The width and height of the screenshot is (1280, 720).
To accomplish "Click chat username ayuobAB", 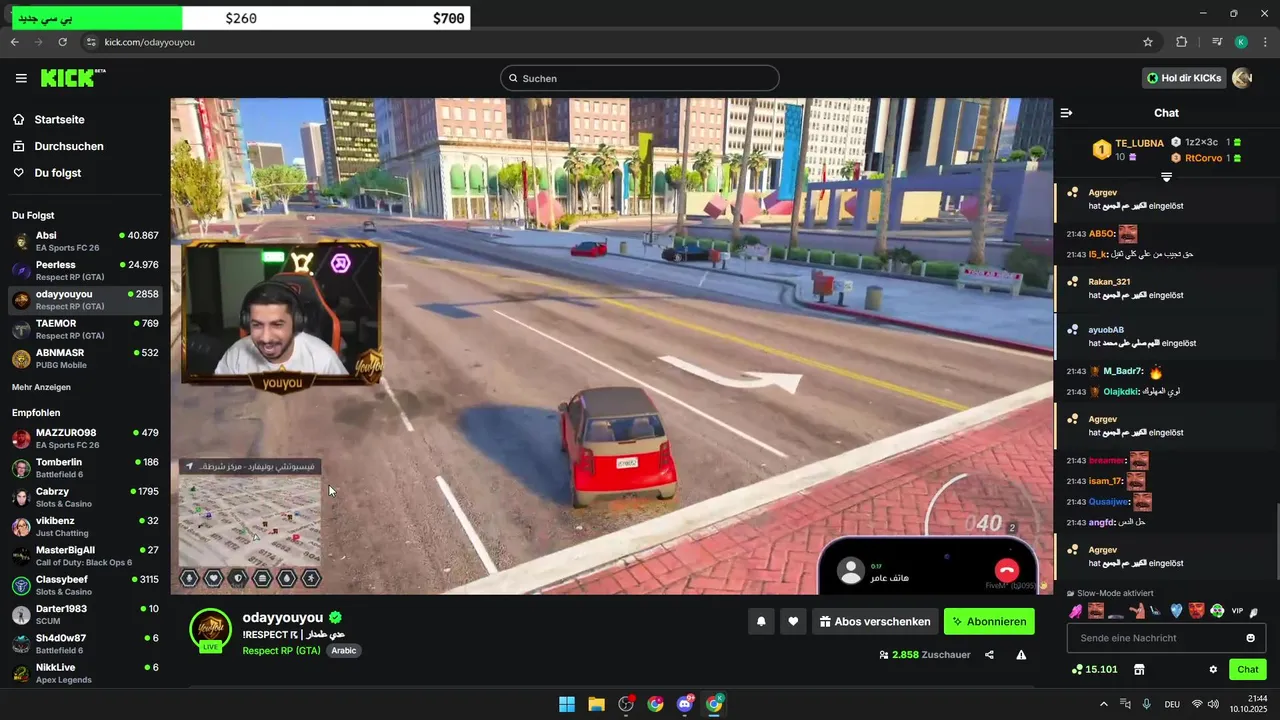I will [1106, 329].
